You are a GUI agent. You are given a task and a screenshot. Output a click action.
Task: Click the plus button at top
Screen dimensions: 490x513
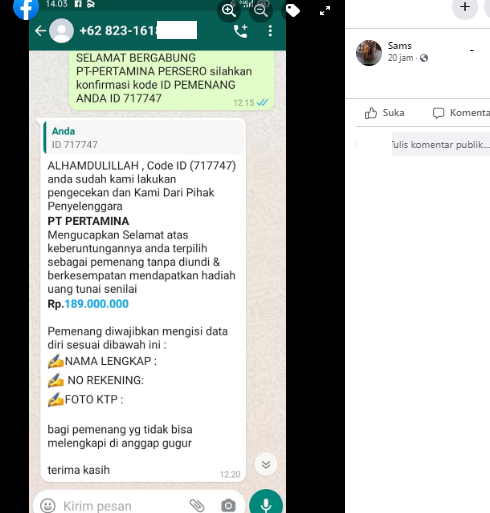coord(465,7)
